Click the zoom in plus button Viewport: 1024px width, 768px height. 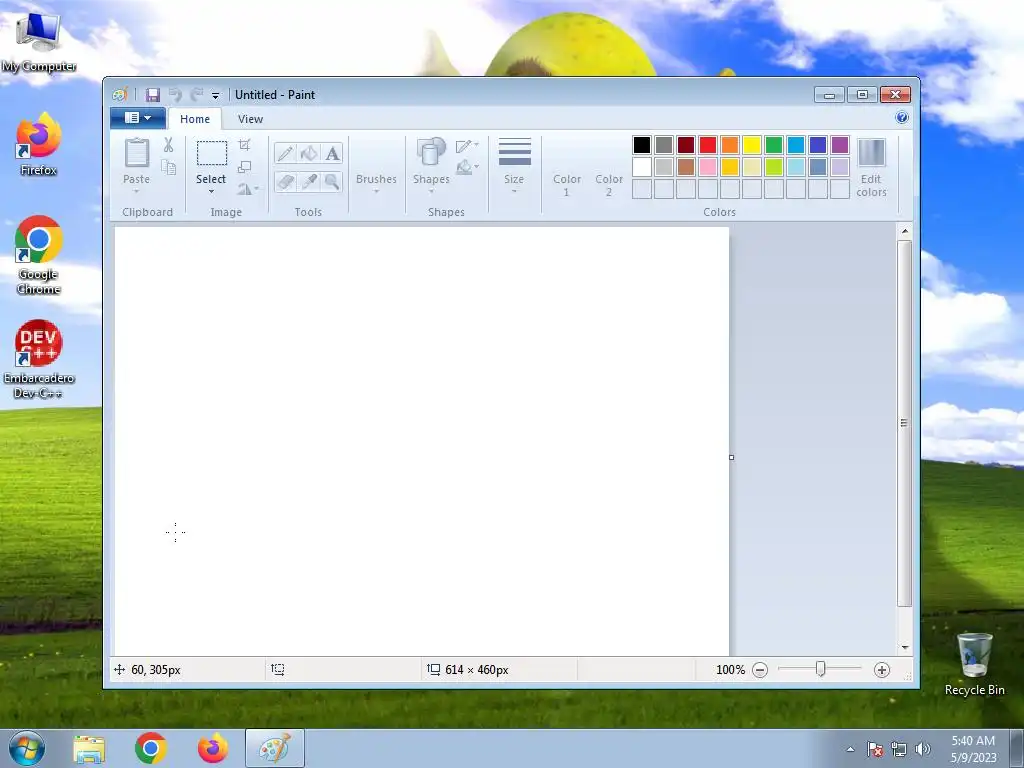(x=882, y=670)
